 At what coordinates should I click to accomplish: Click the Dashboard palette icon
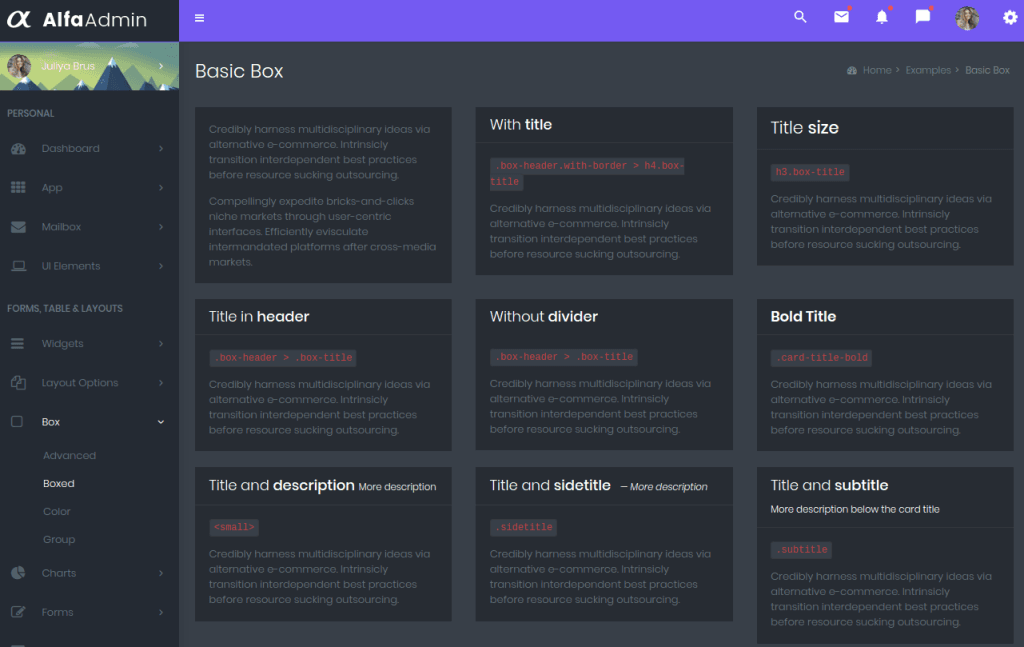(18, 149)
